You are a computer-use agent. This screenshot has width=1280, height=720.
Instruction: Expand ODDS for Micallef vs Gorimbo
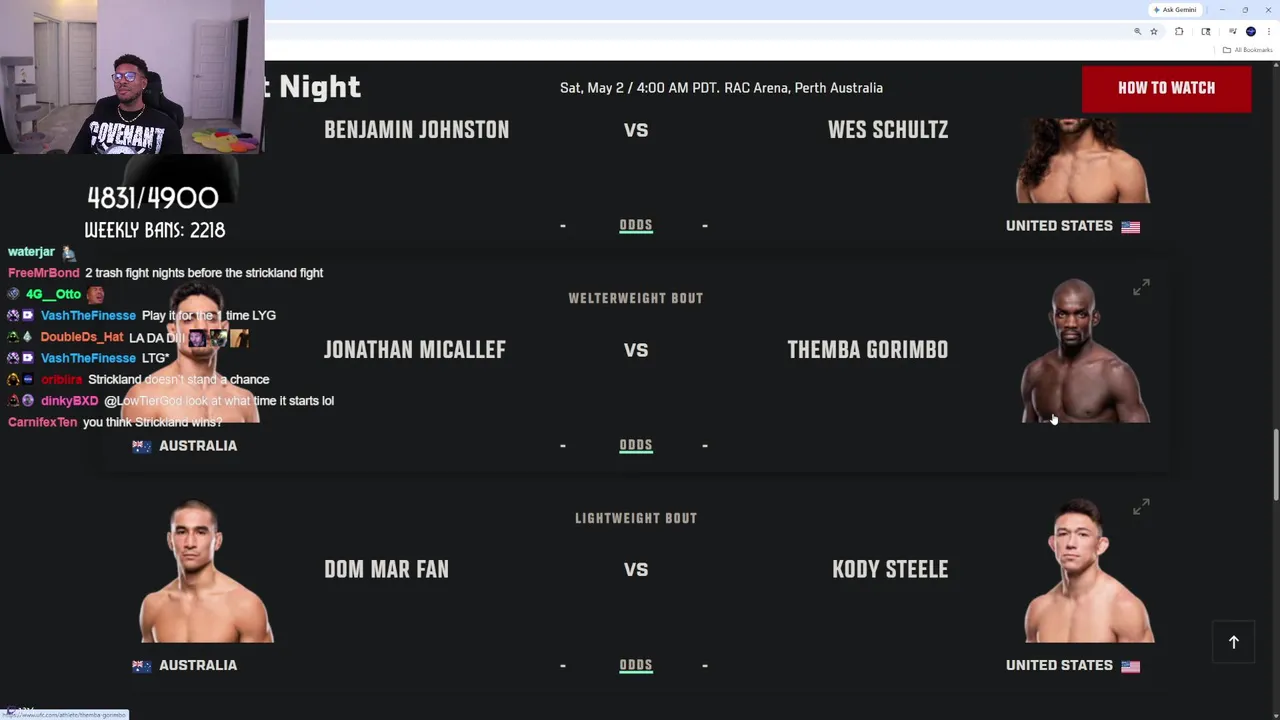(x=636, y=446)
